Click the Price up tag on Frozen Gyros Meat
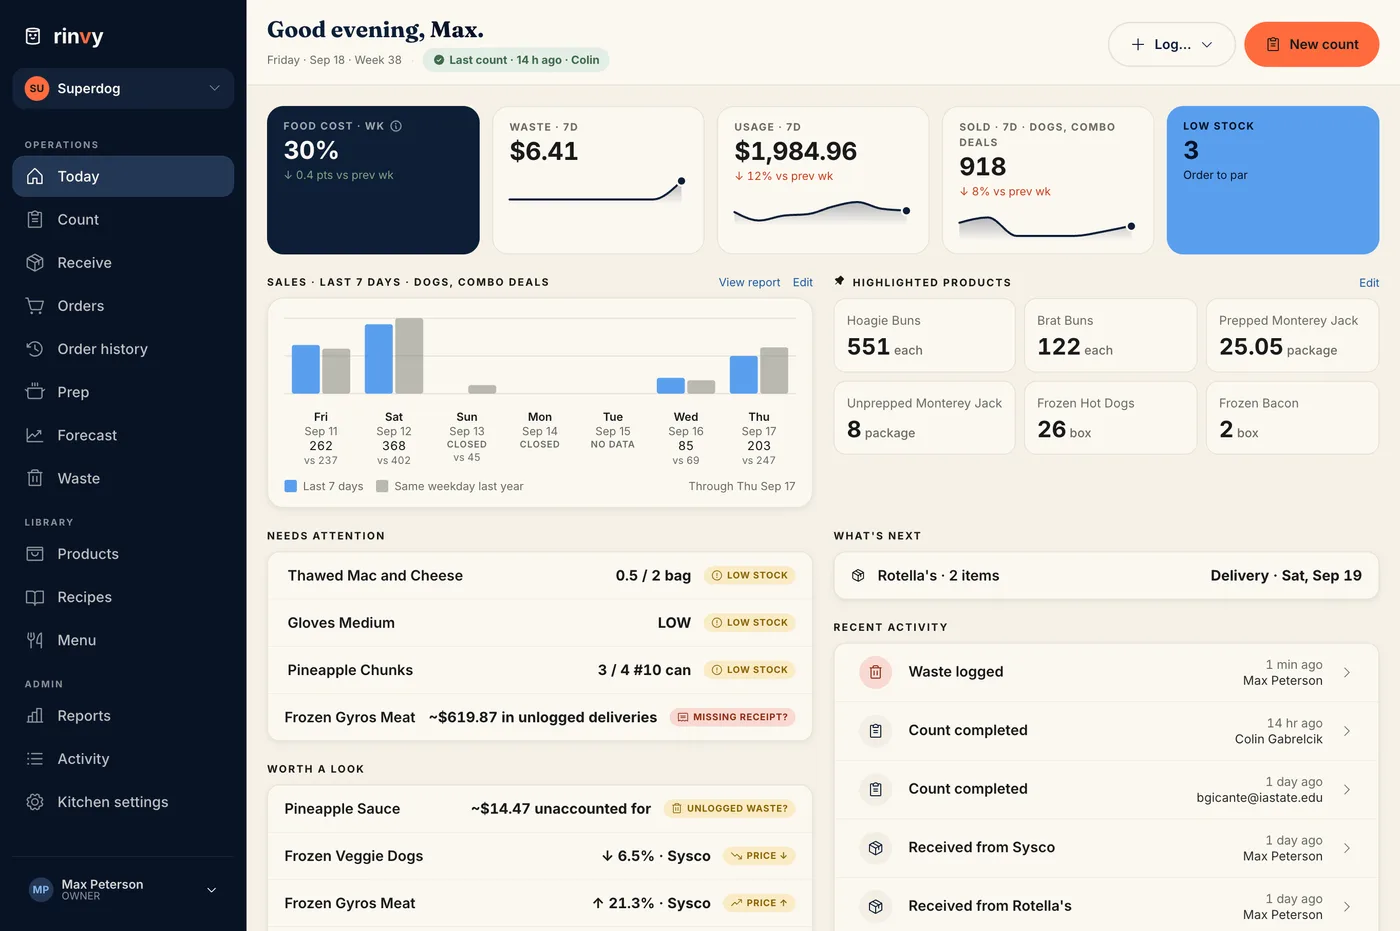This screenshot has width=1400, height=931. coord(759,903)
